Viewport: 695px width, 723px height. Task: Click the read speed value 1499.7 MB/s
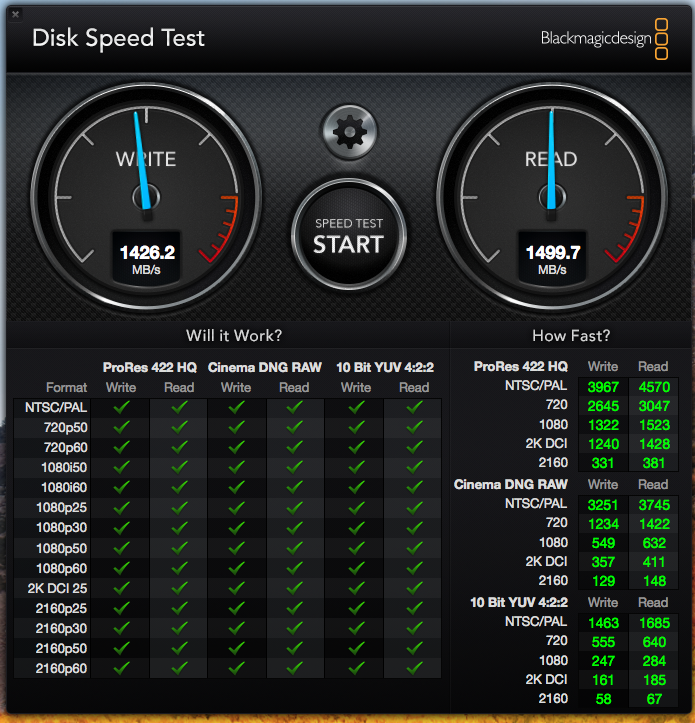pos(552,259)
